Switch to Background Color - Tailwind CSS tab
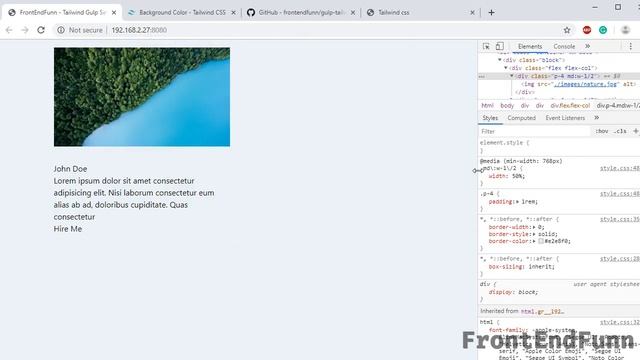Image resolution: width=640 pixels, height=360 pixels. click(182, 13)
